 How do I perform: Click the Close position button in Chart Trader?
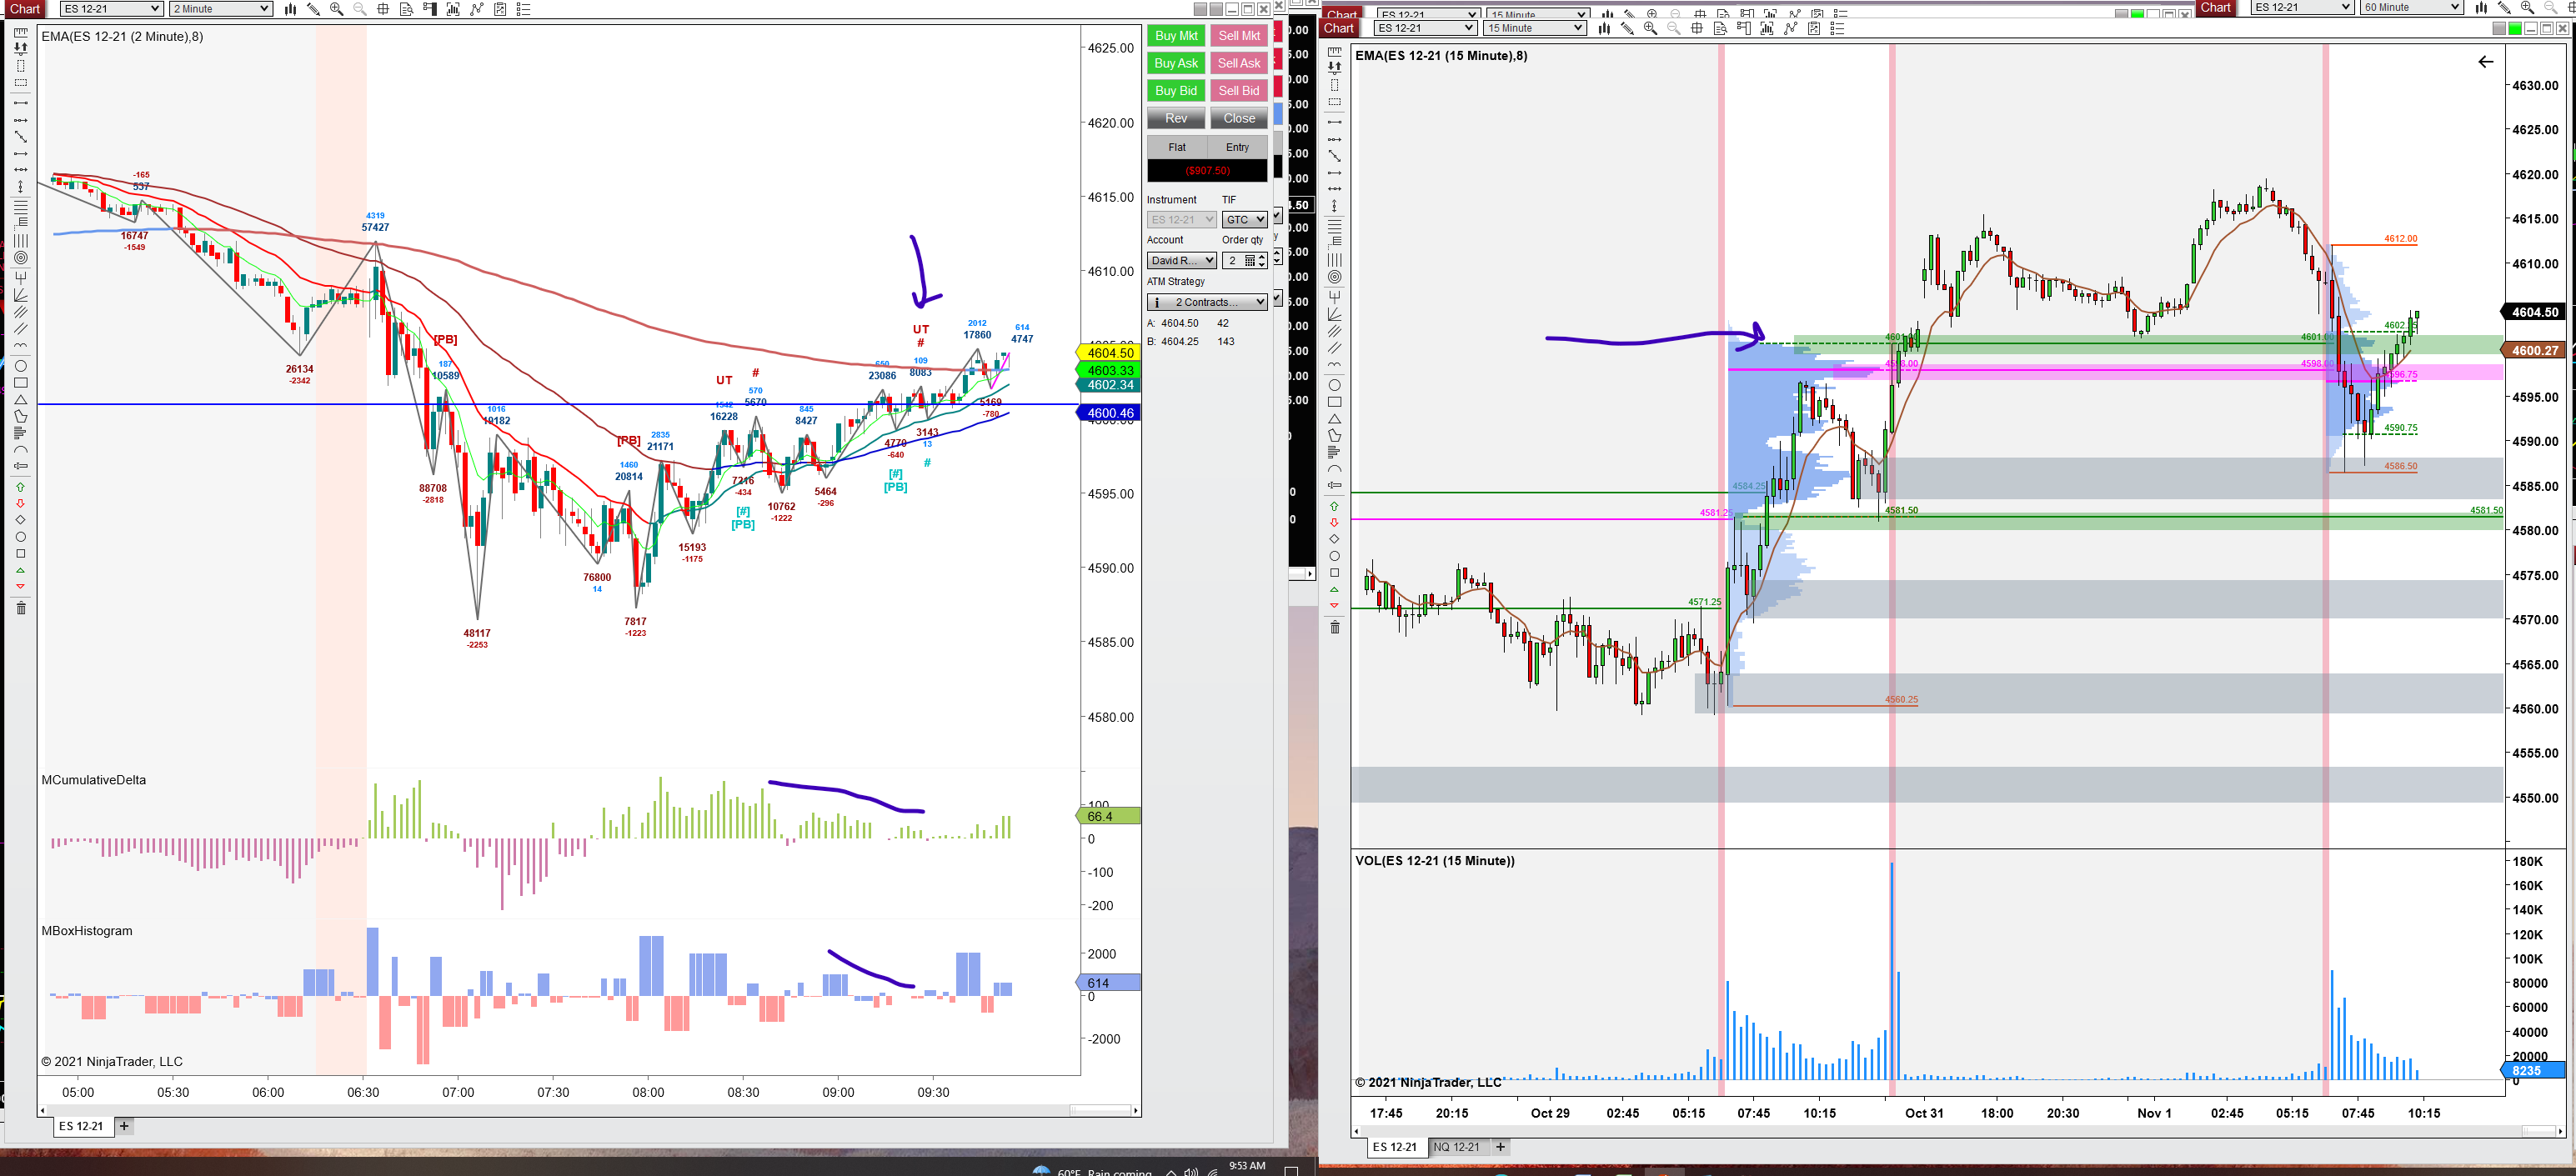pos(1239,118)
